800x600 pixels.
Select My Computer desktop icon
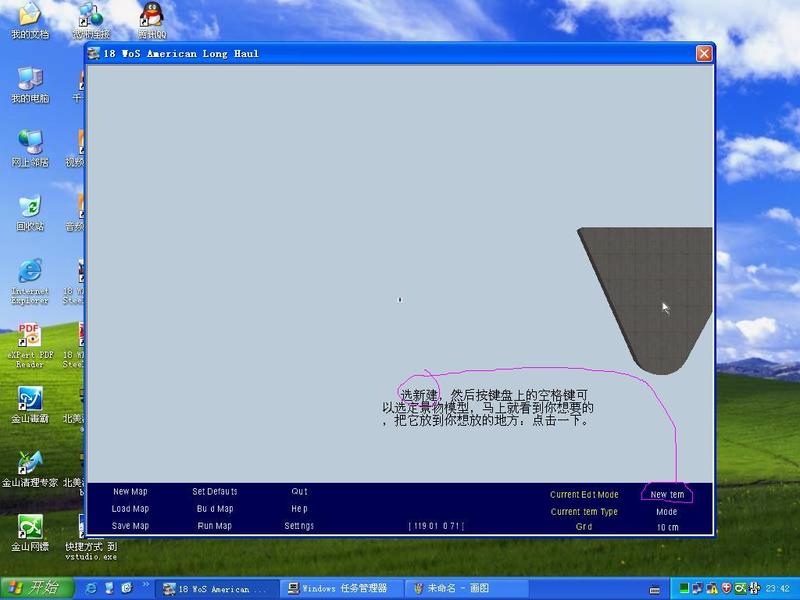tap(30, 81)
